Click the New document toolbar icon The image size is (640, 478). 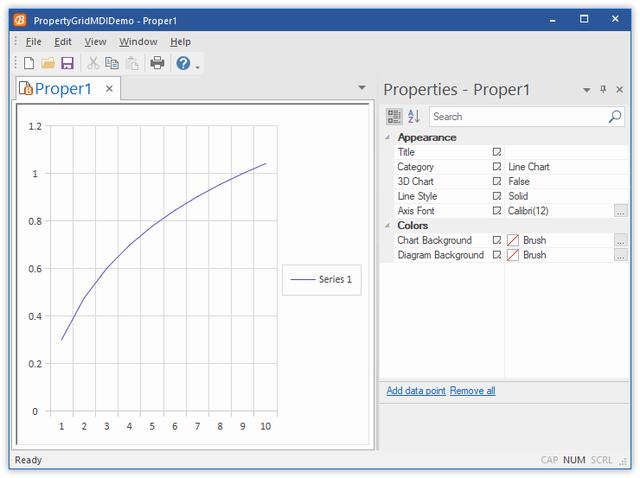pos(29,63)
